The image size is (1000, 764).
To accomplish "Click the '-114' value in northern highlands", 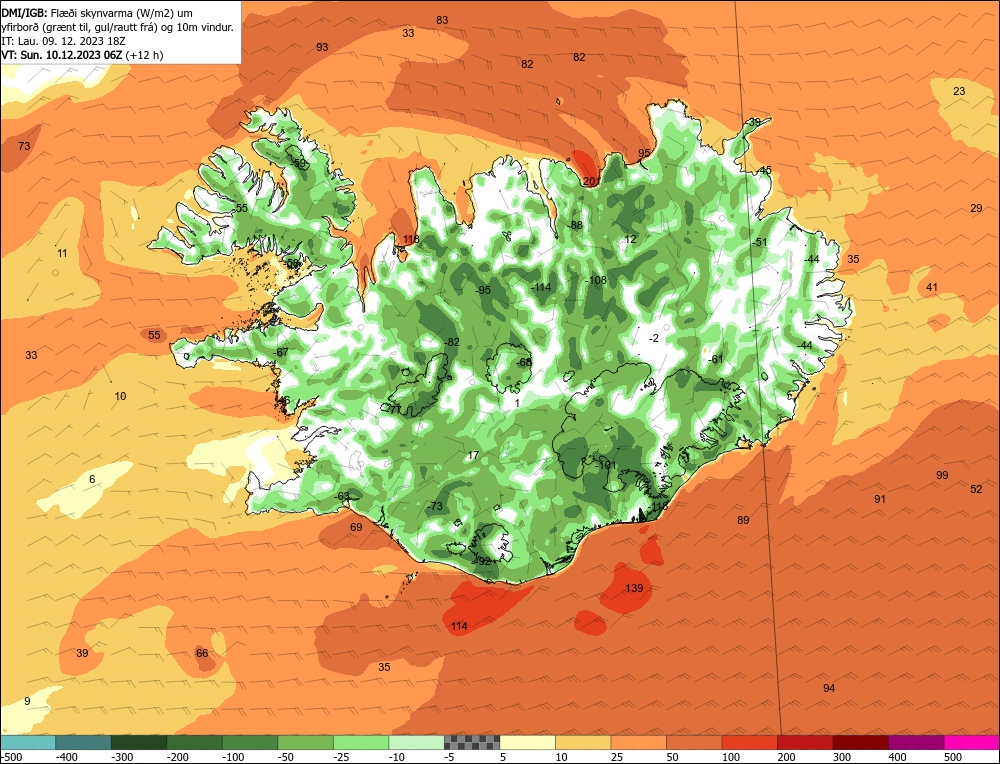I will pos(541,287).
